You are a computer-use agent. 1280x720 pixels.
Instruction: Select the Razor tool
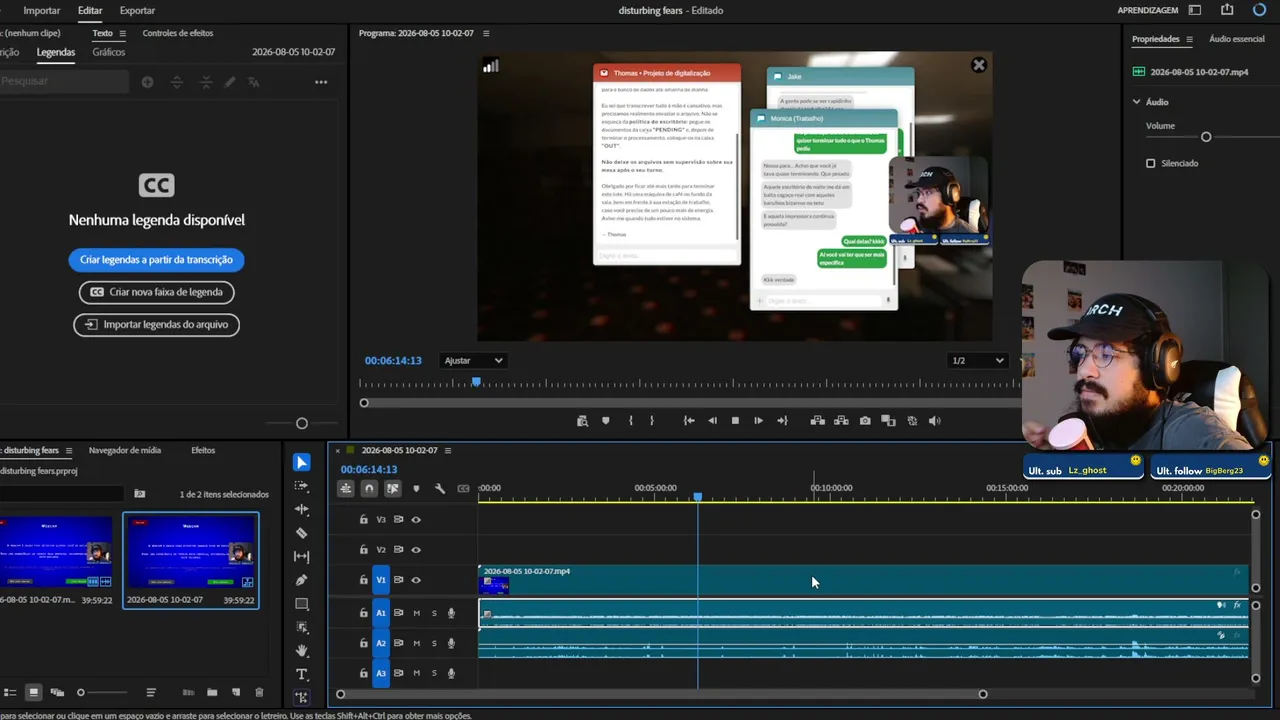coord(302,533)
